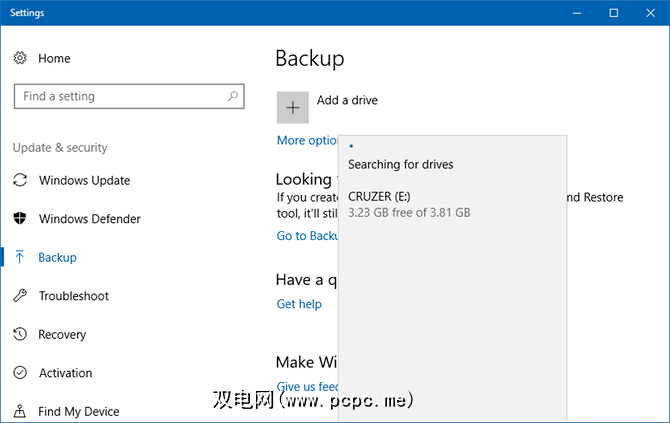
Task: Select the CRUZER (E:) drive
Action: tap(409, 204)
